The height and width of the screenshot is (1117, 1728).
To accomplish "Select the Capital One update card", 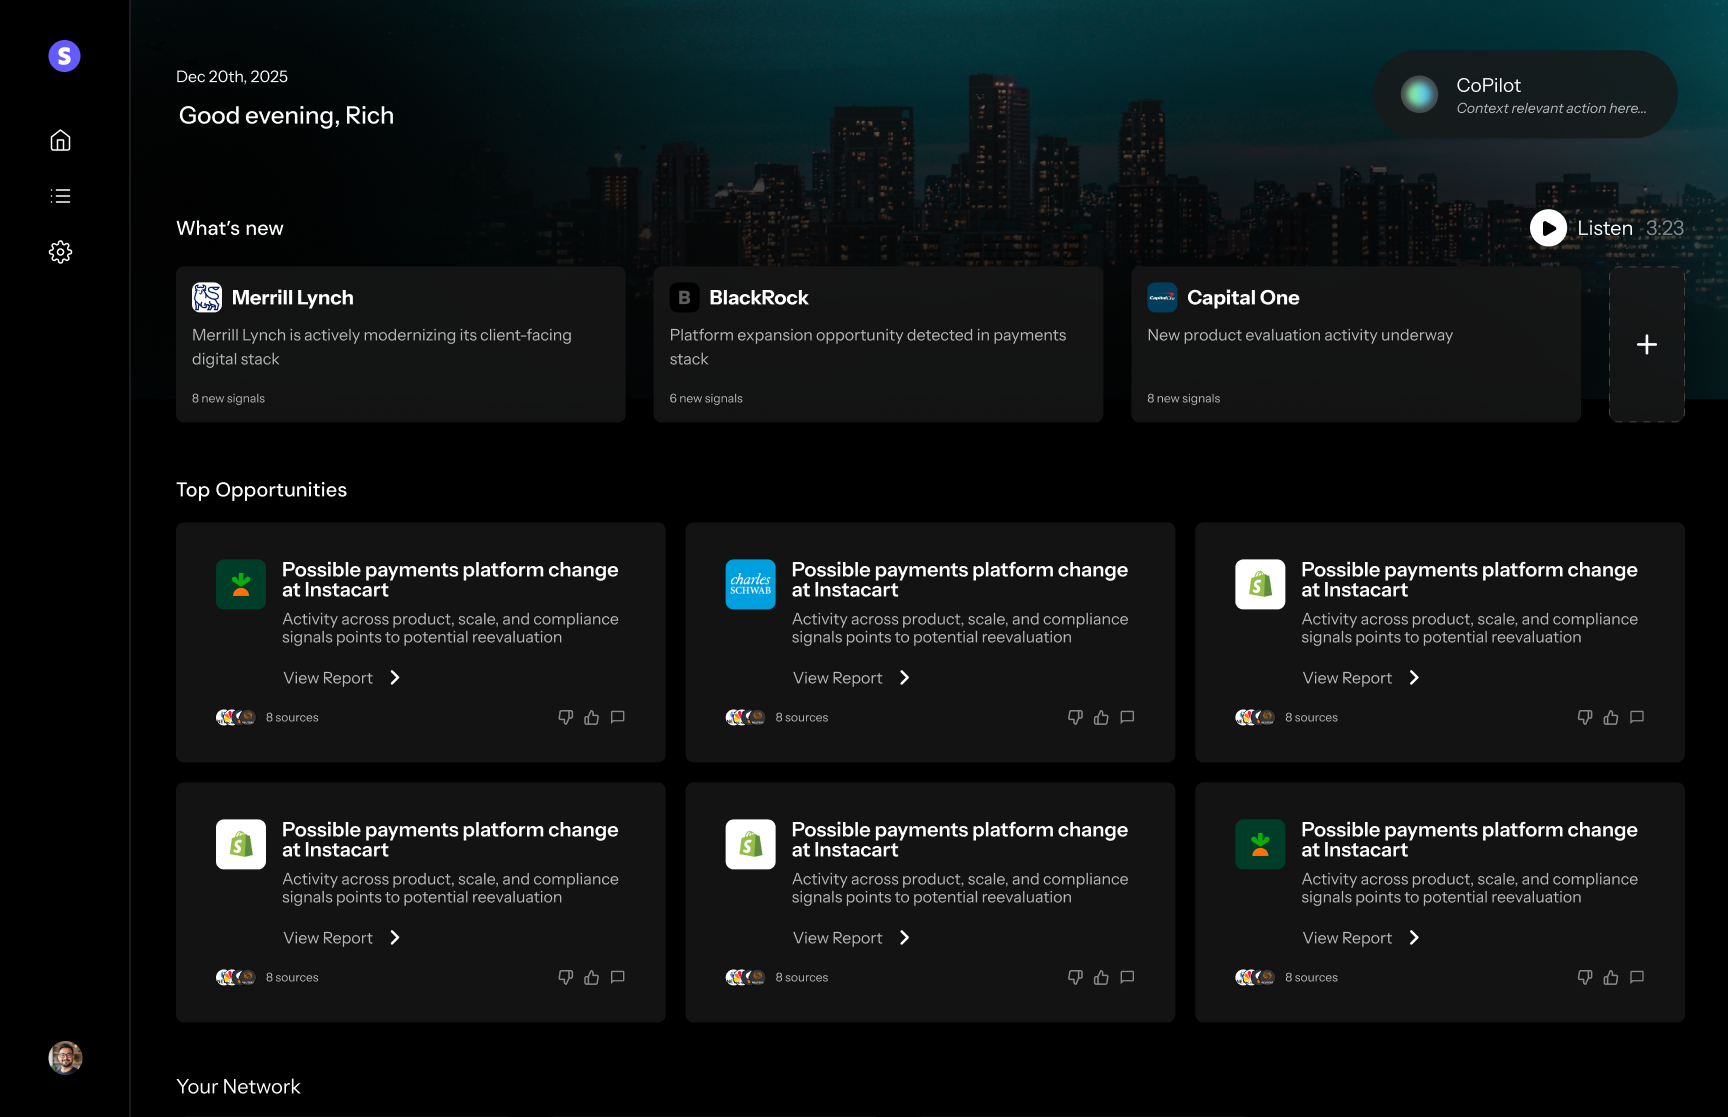I will (1355, 344).
